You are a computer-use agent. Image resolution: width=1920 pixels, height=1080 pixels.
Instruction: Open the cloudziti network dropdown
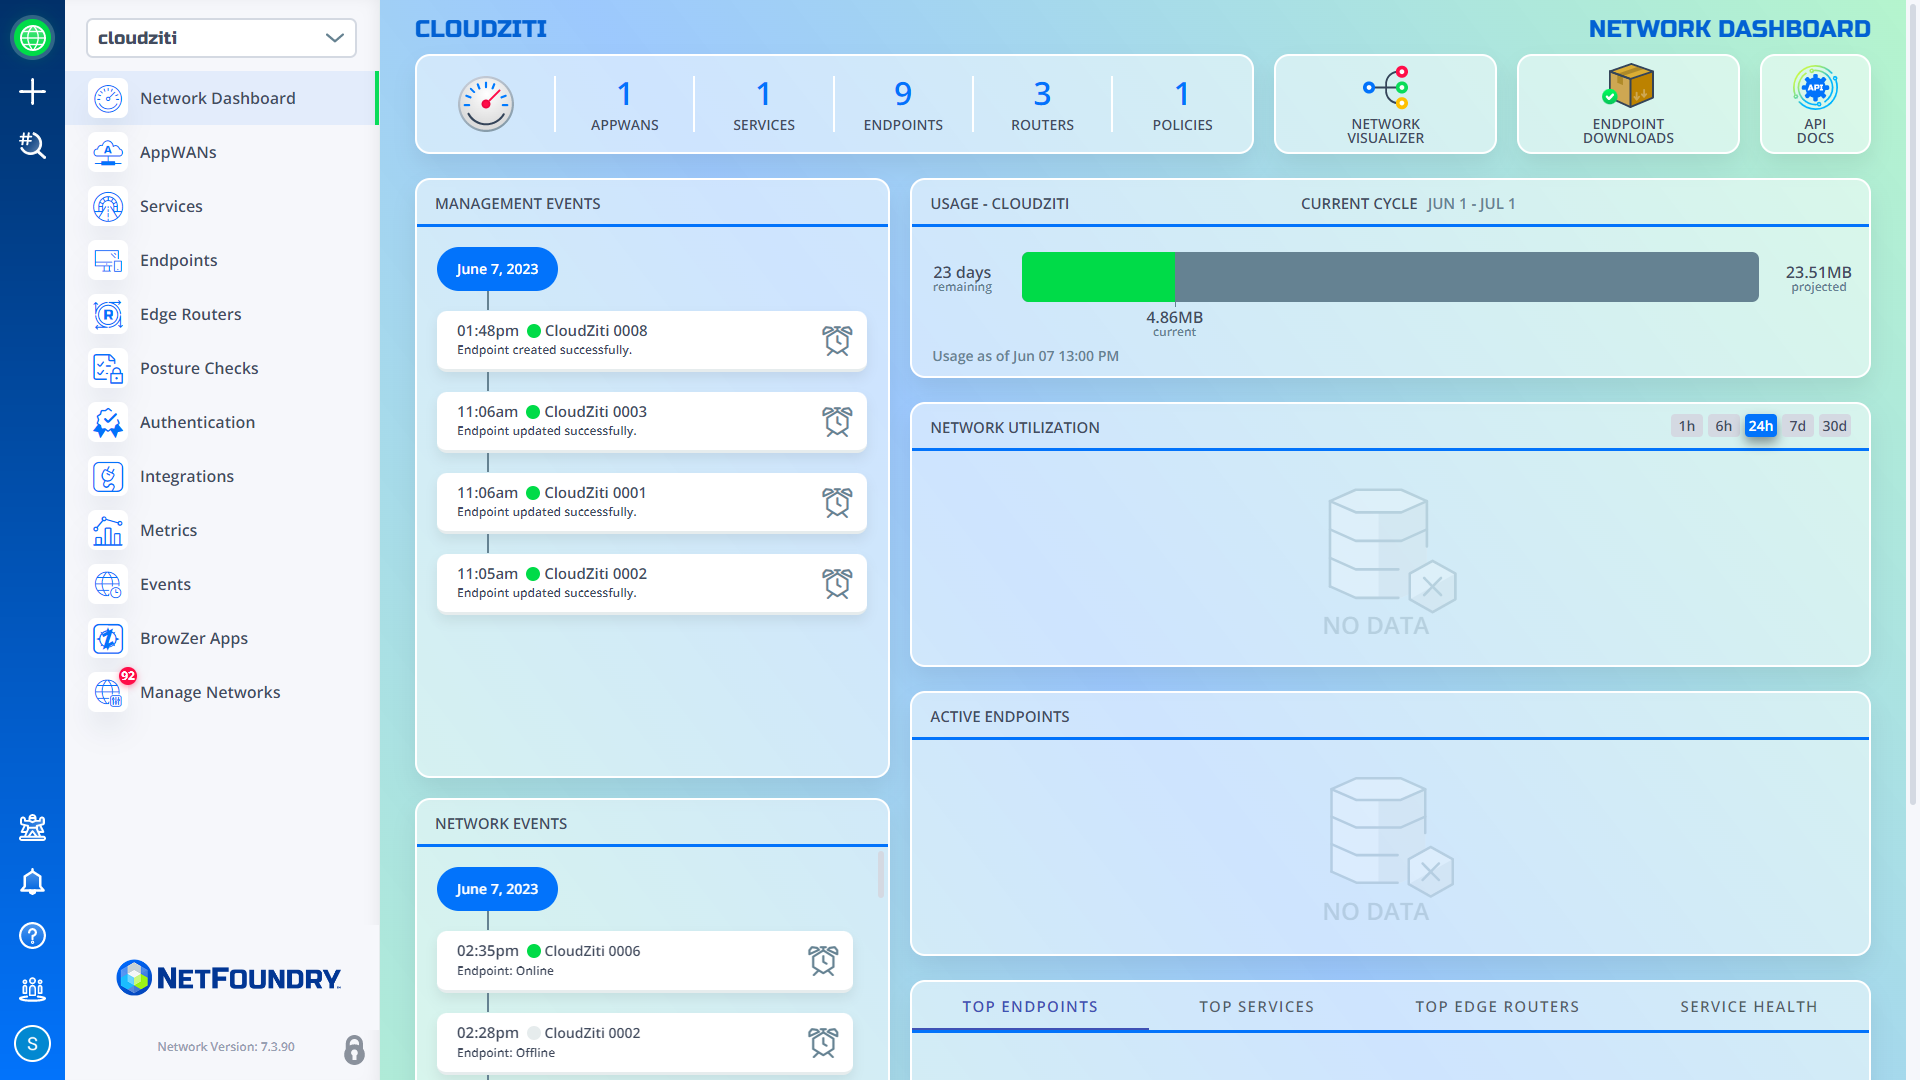coord(221,38)
